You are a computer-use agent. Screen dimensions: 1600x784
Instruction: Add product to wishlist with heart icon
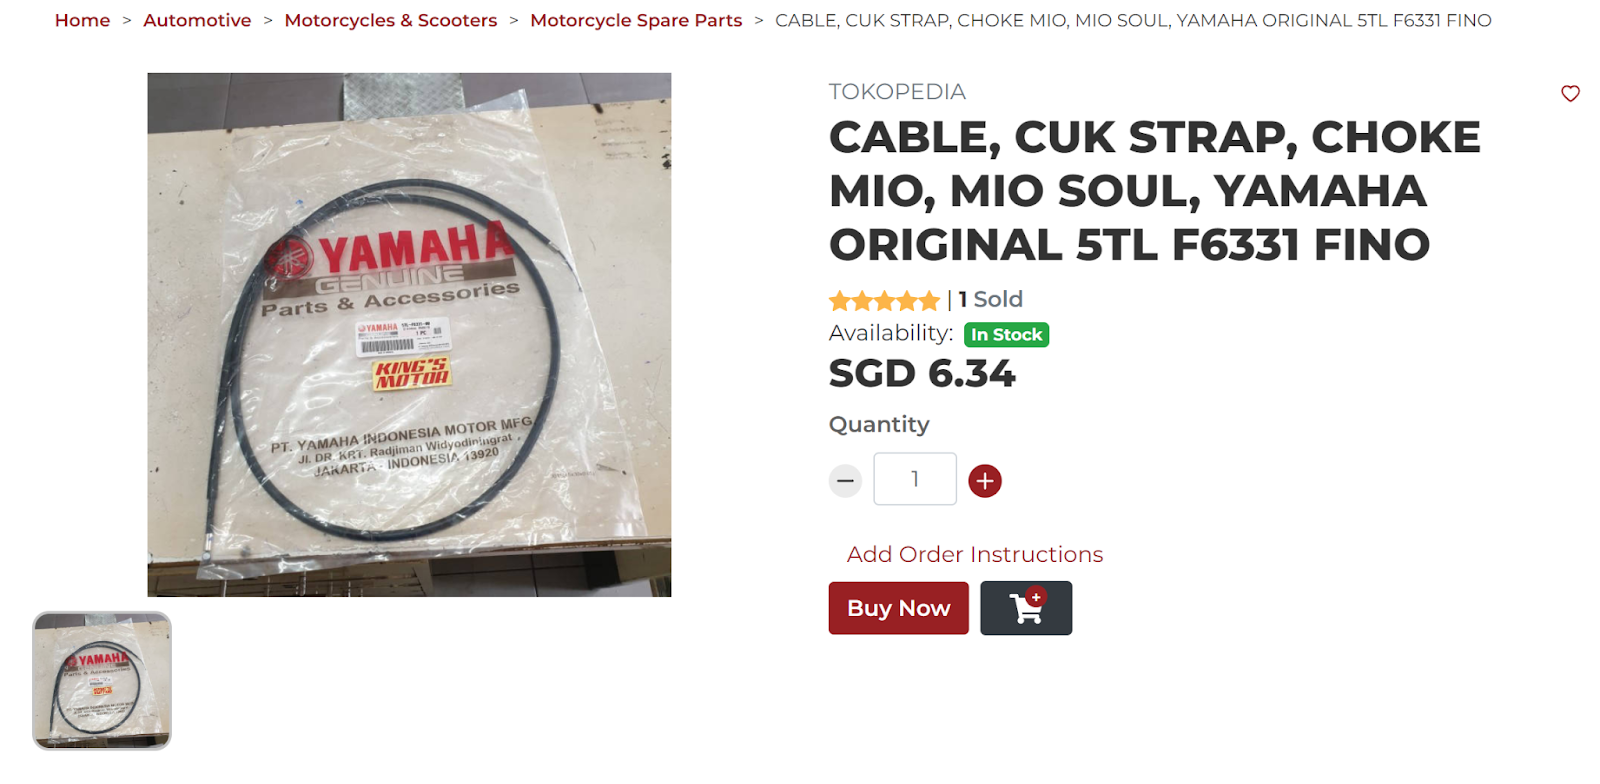[1570, 93]
